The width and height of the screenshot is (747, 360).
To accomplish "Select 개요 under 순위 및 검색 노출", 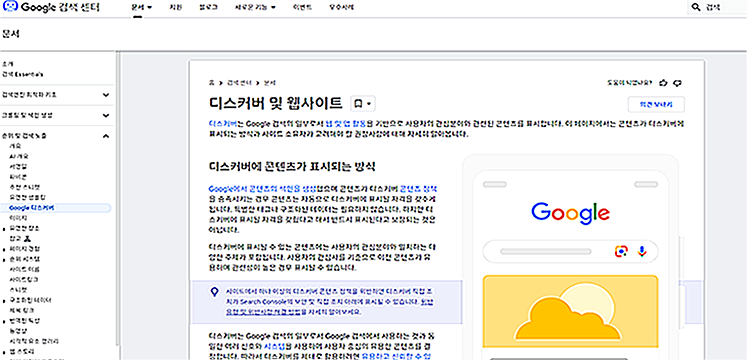I will point(15,146).
